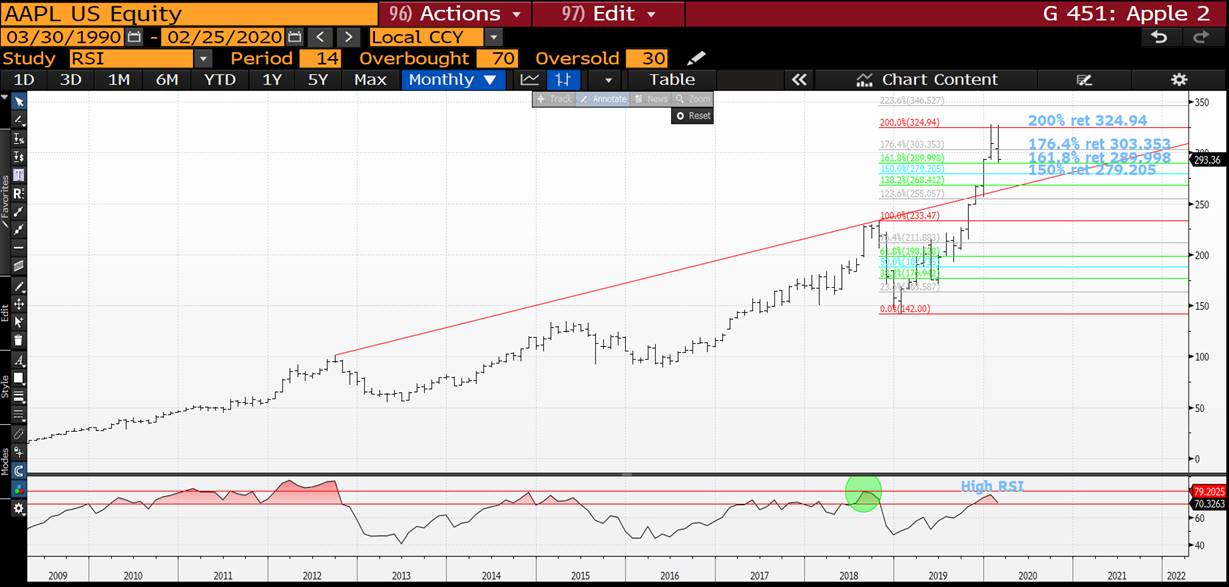This screenshot has height=587, width=1229.
Task: Pick the trend line drawing tool below the pointer
Action: 19,120
